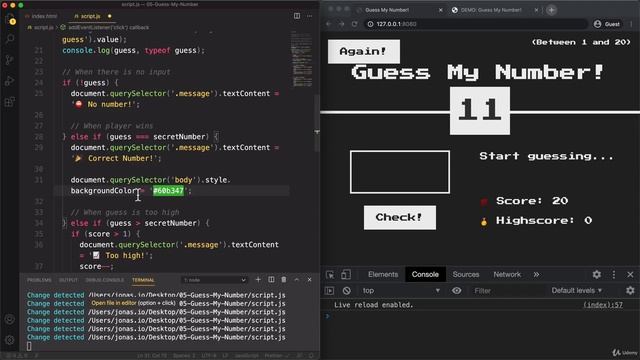Expand the JavaScript context 'top' dropdown
The width and height of the screenshot is (640, 360).
tap(402, 291)
